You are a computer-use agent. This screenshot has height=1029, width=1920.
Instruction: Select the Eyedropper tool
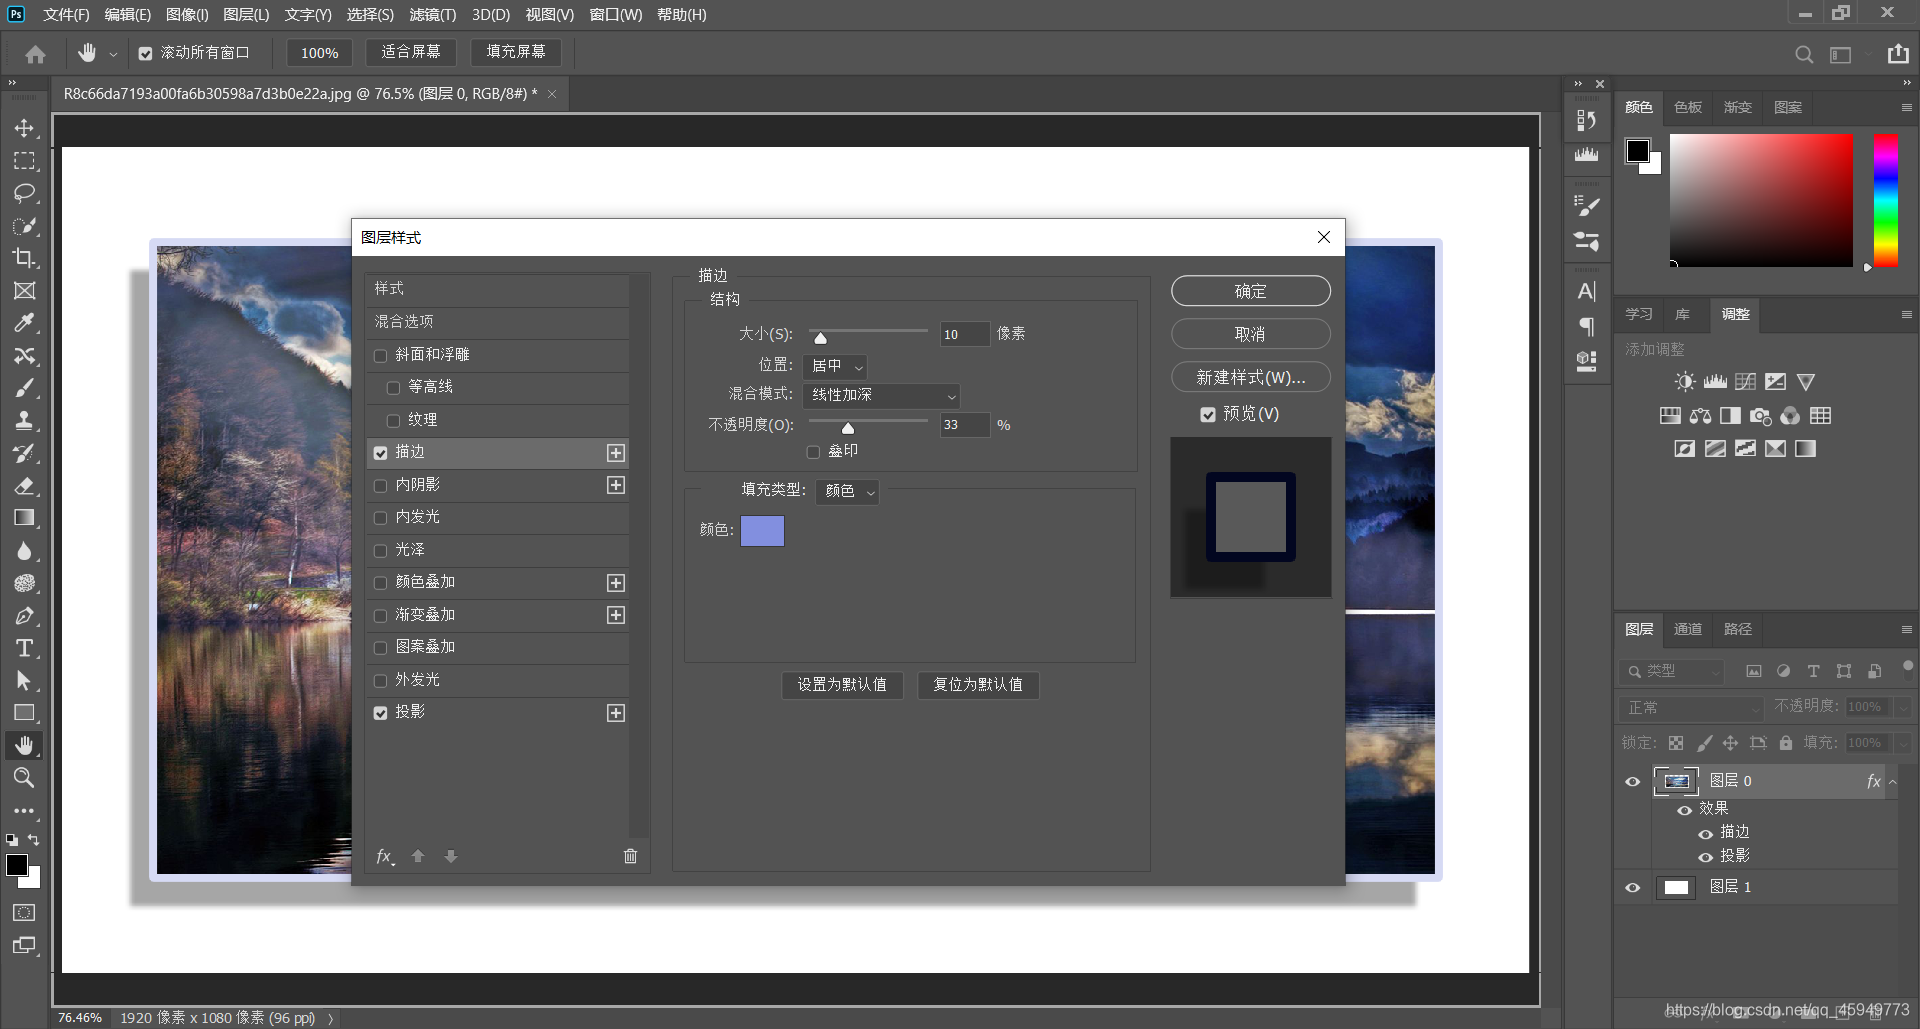24,323
